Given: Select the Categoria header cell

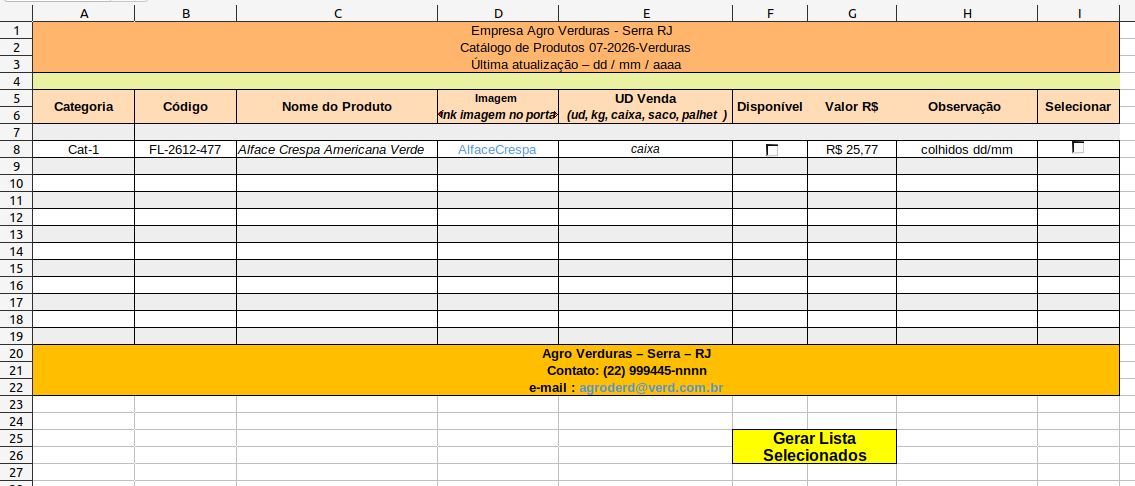Looking at the screenshot, I should tap(83, 107).
